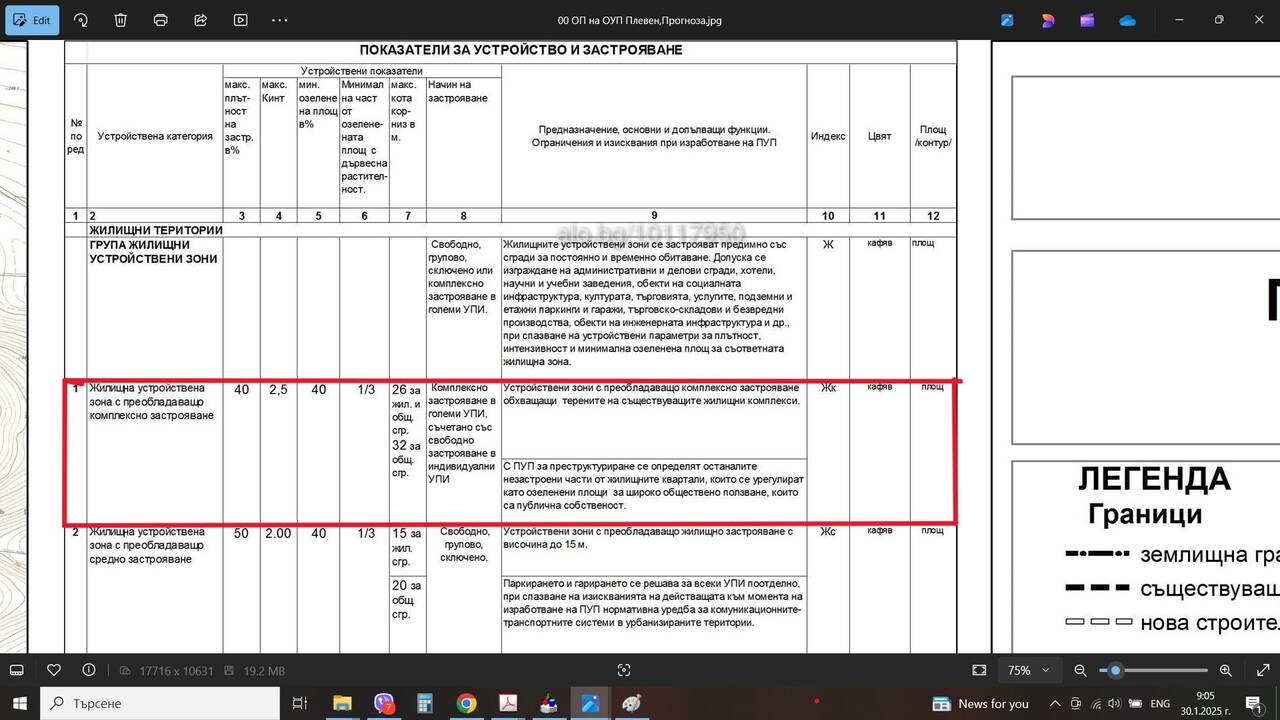Open Adobe Acrobat Reader from the taskbar
This screenshot has width=1280, height=720.
click(x=508, y=703)
